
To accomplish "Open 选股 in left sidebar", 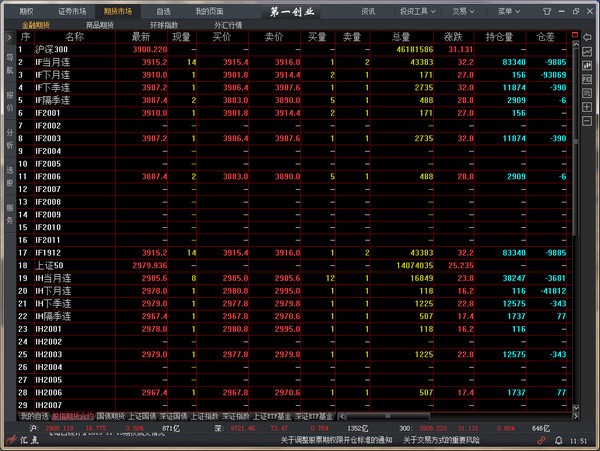I will [10, 176].
